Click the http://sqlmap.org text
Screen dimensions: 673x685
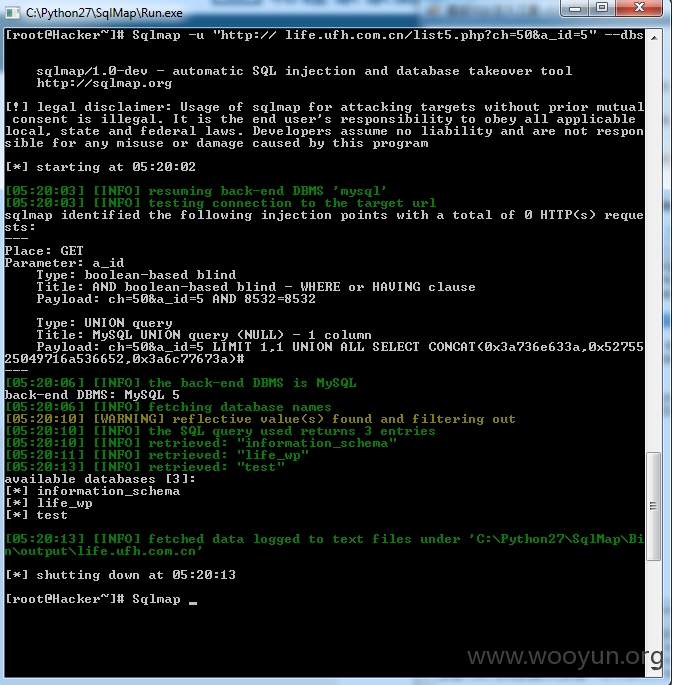tap(104, 83)
